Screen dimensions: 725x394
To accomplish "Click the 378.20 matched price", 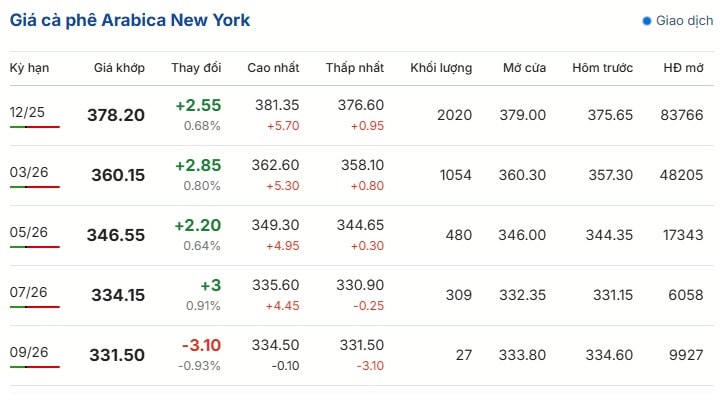I will point(116,115).
